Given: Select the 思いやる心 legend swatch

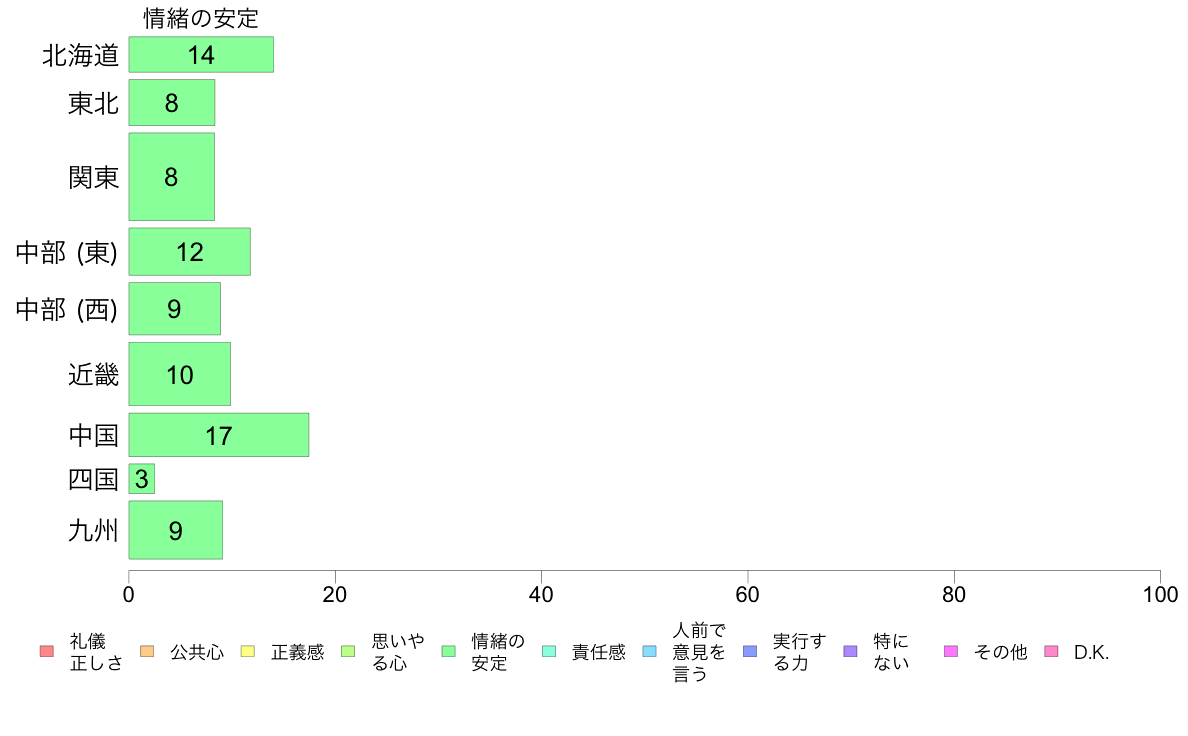Looking at the screenshot, I should click(x=349, y=651).
